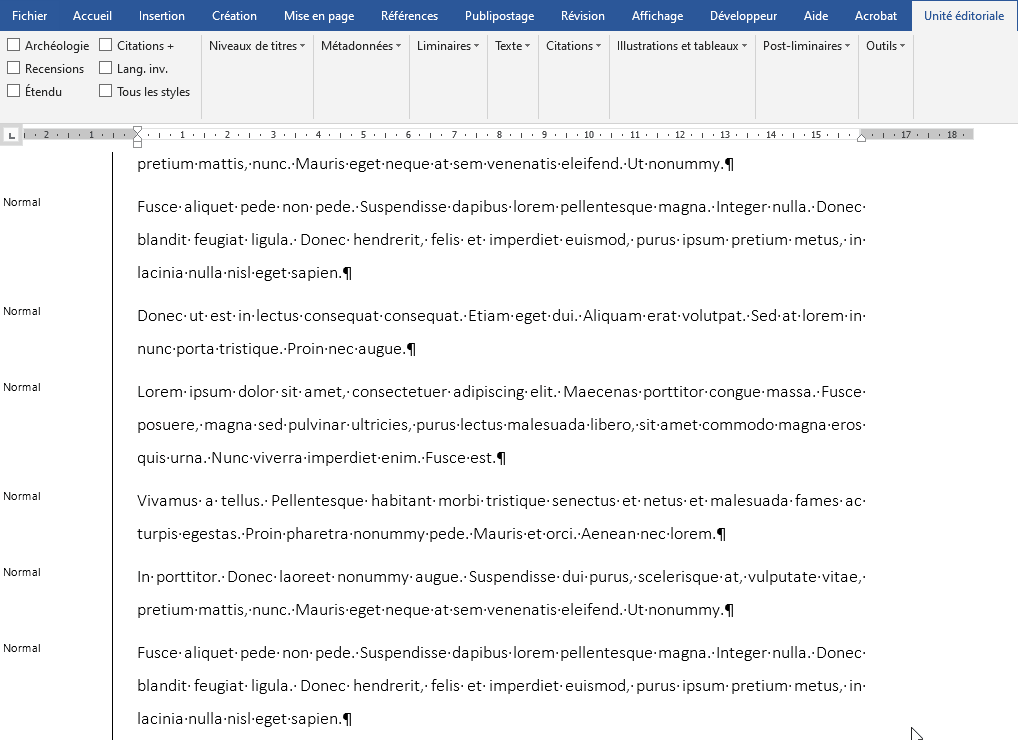The width and height of the screenshot is (1018, 740).
Task: Switch to the Acrobat tab
Action: (x=875, y=16)
